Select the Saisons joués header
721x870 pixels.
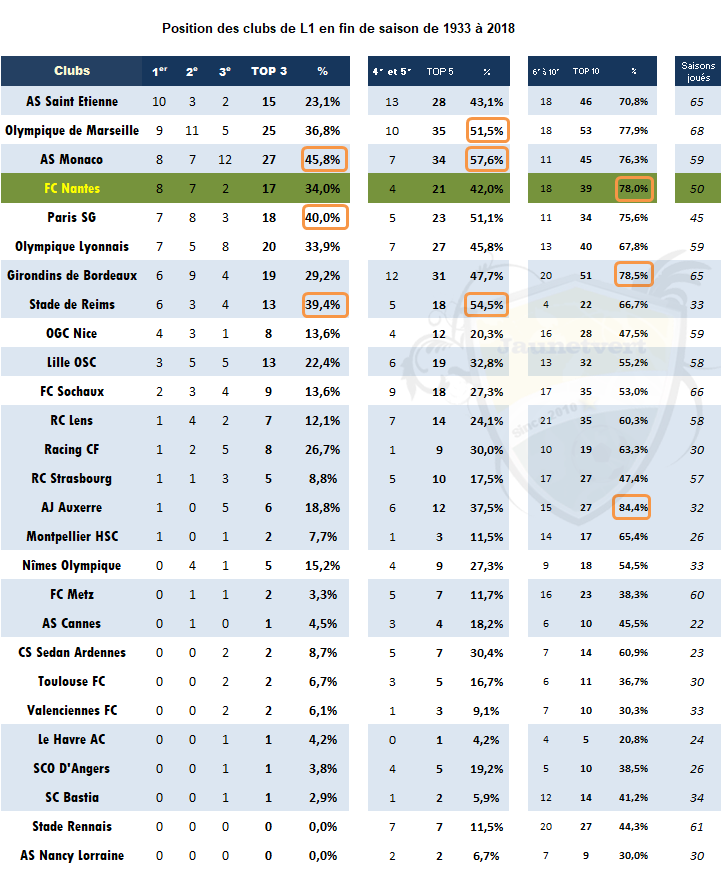(x=698, y=72)
